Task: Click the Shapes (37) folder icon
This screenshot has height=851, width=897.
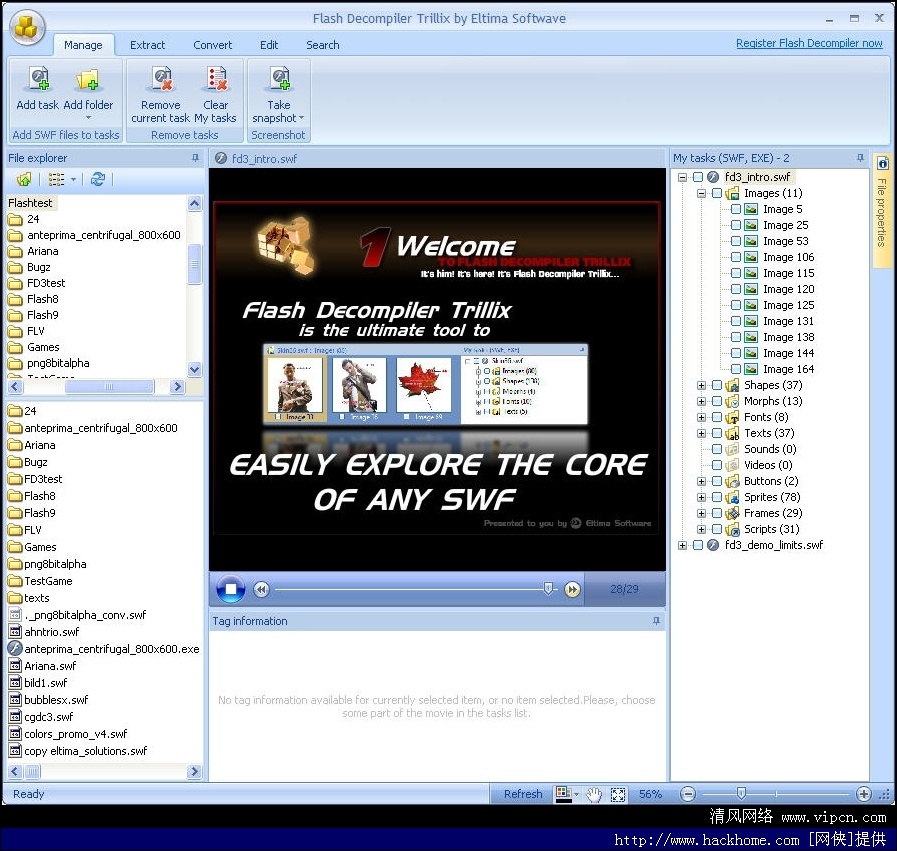Action: [732, 385]
